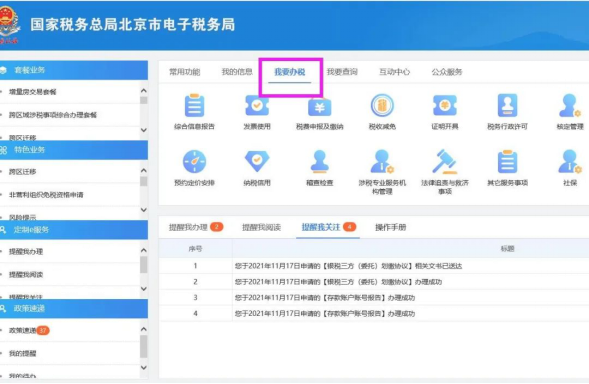Click the 政策速递 header magnifier icon
This screenshot has height=384, width=589.
(3, 308)
